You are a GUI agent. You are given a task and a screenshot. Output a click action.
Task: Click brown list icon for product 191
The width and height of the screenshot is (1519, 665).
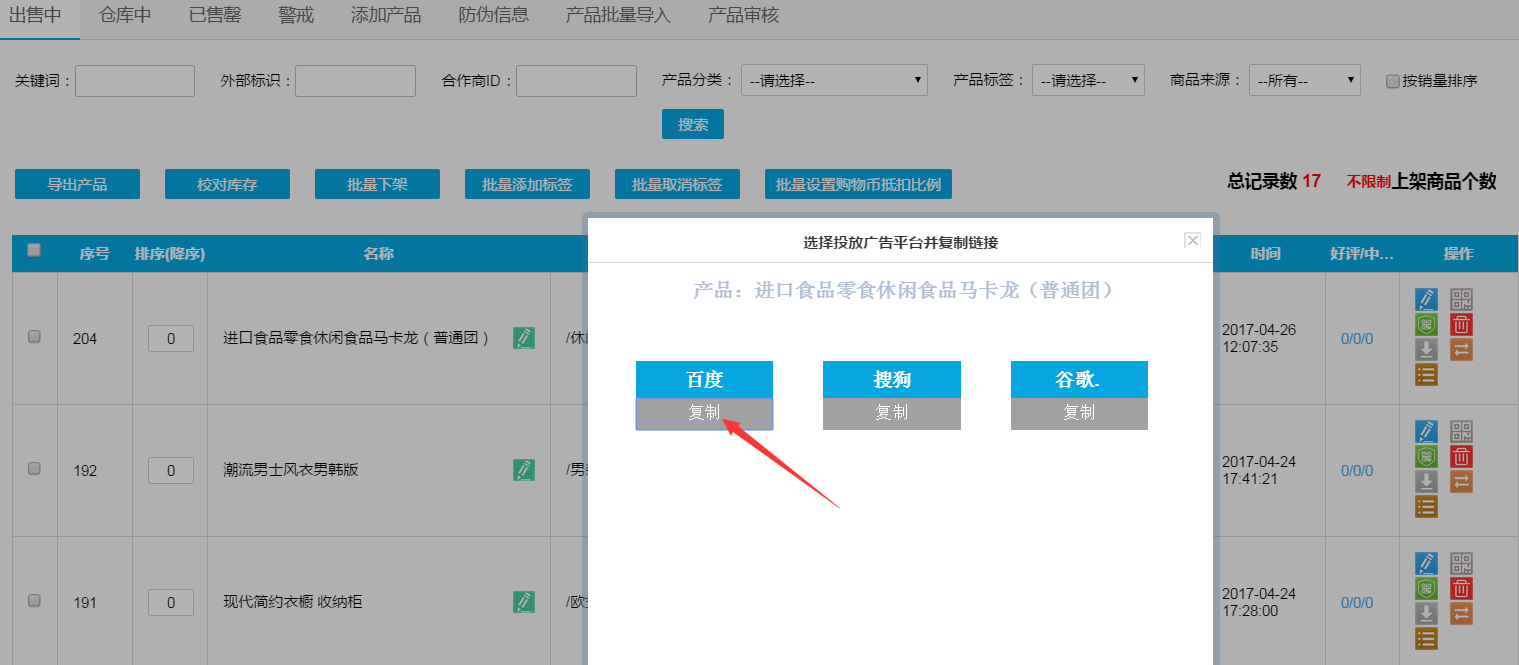(x=1426, y=639)
